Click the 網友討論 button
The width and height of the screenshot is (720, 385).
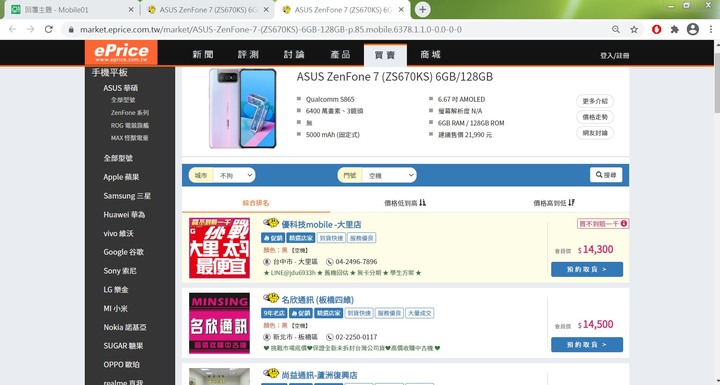595,133
